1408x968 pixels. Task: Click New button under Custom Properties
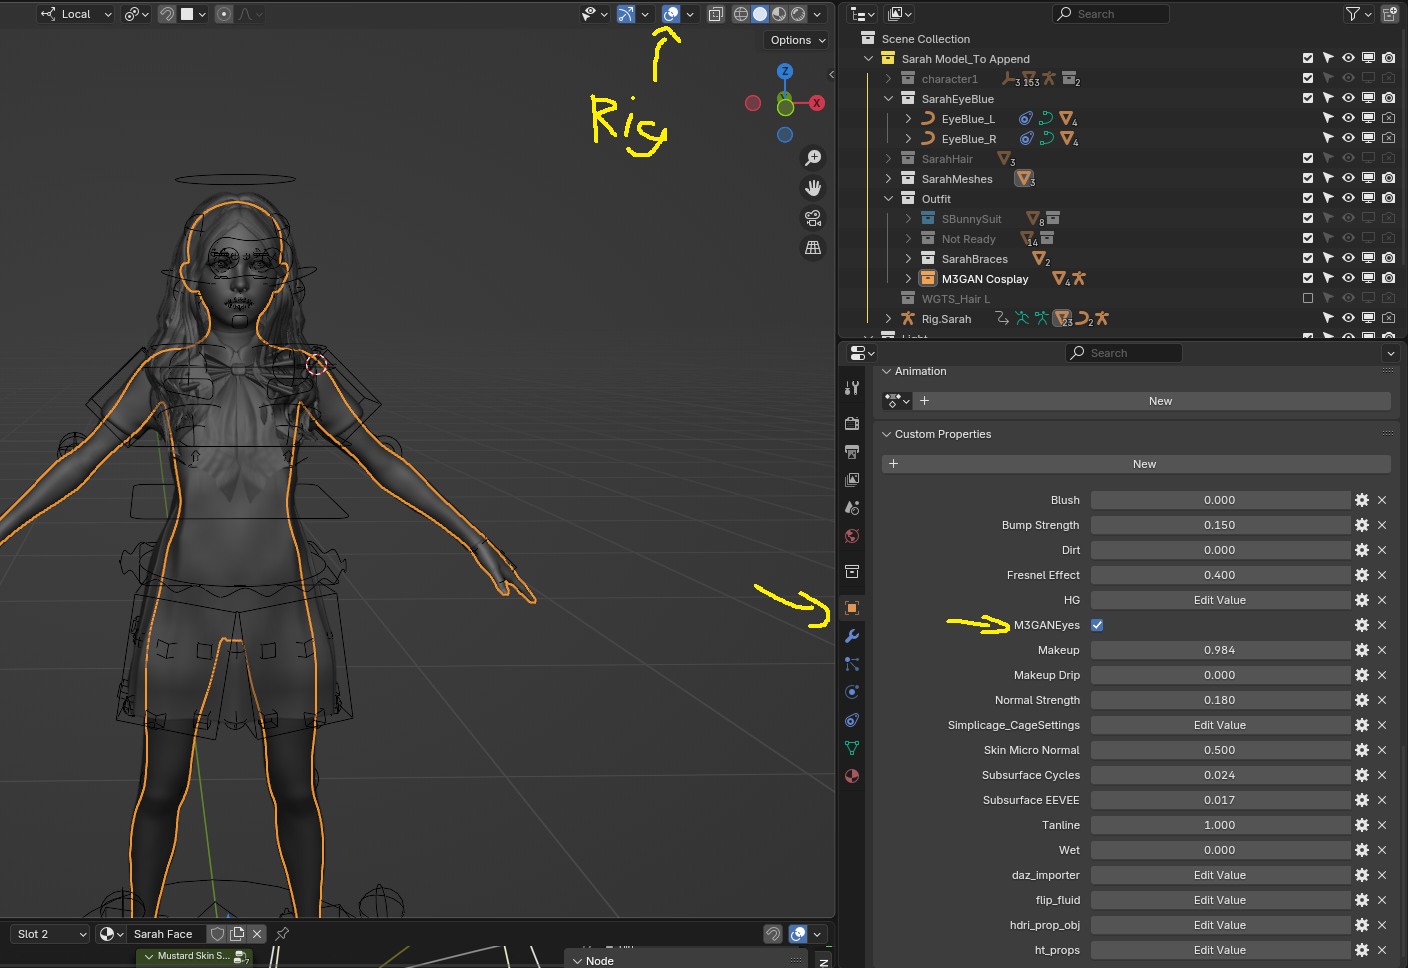pos(1136,464)
